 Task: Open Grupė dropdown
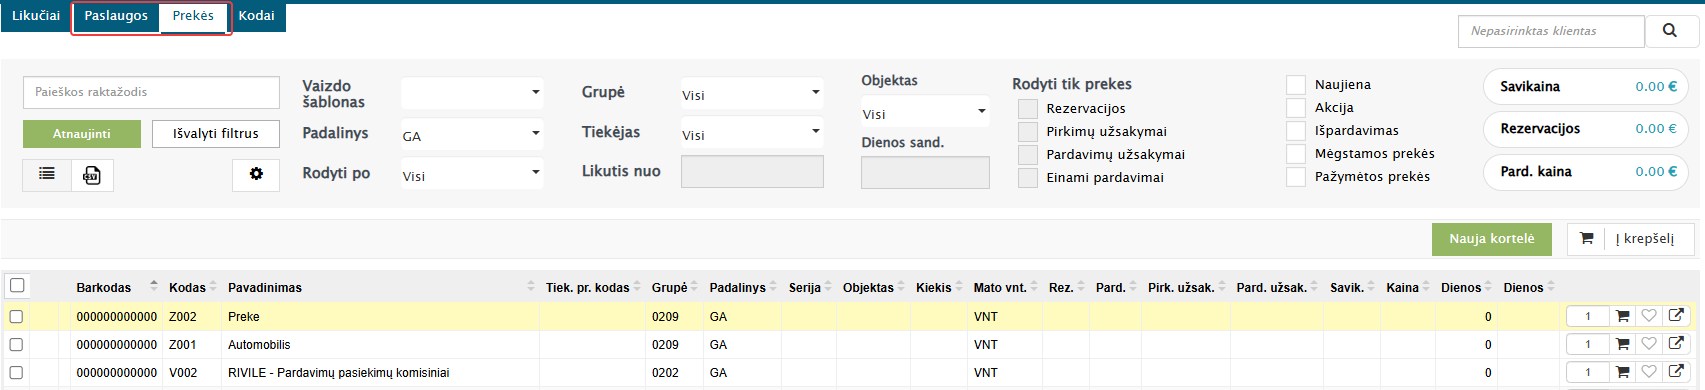752,93
